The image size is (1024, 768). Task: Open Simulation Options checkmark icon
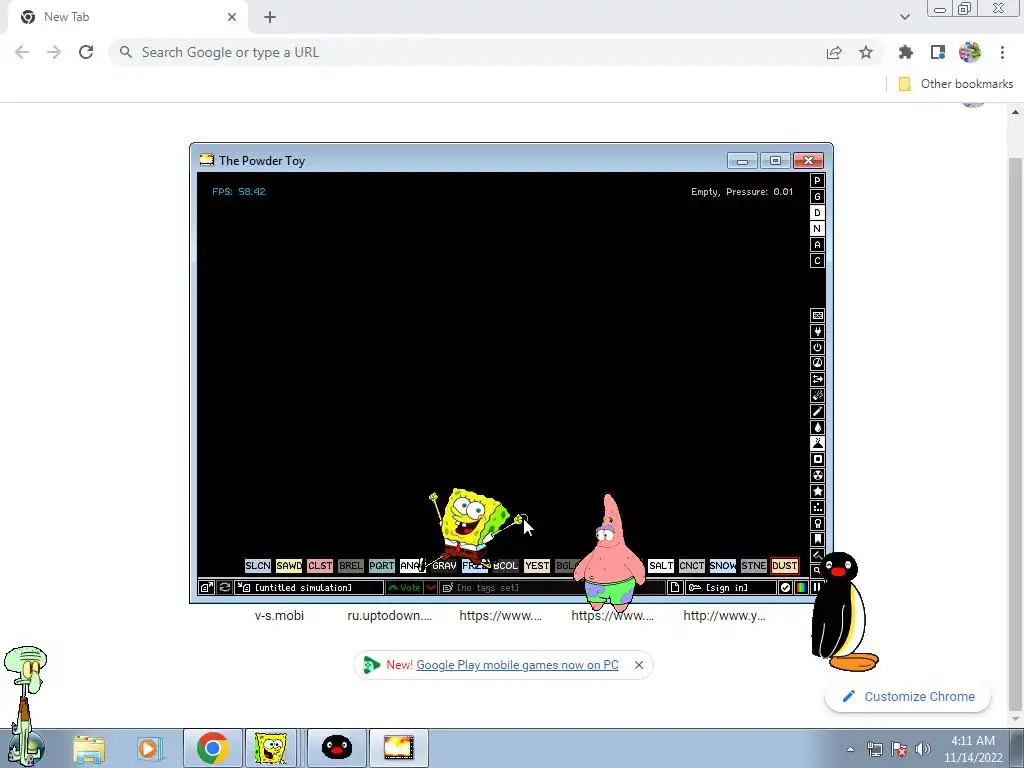785,588
